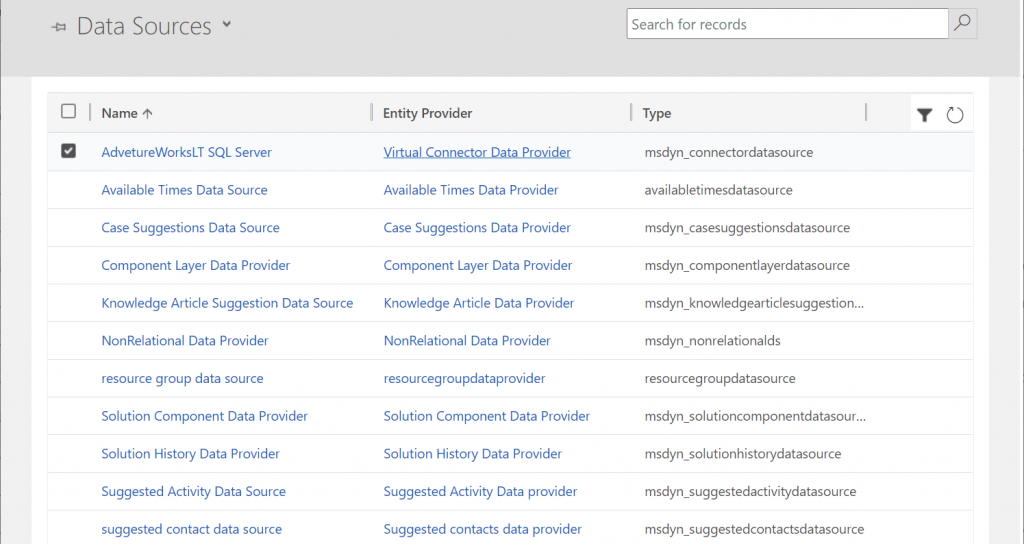Image resolution: width=1024 pixels, height=544 pixels.
Task: Uncheck the AdvetureWorksLT SQL Server row checkbox
Action: click(69, 151)
